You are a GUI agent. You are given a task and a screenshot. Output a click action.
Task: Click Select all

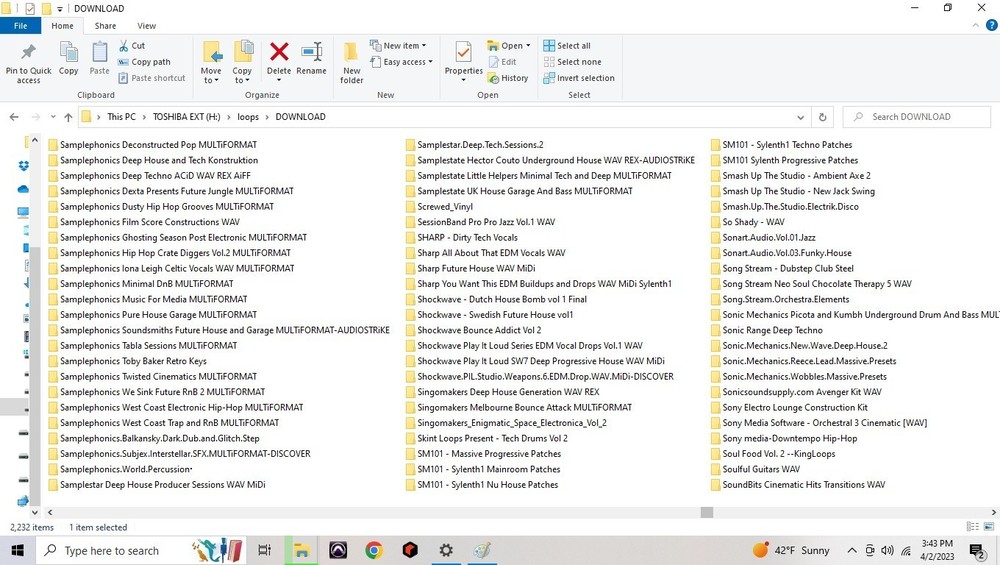point(567,46)
